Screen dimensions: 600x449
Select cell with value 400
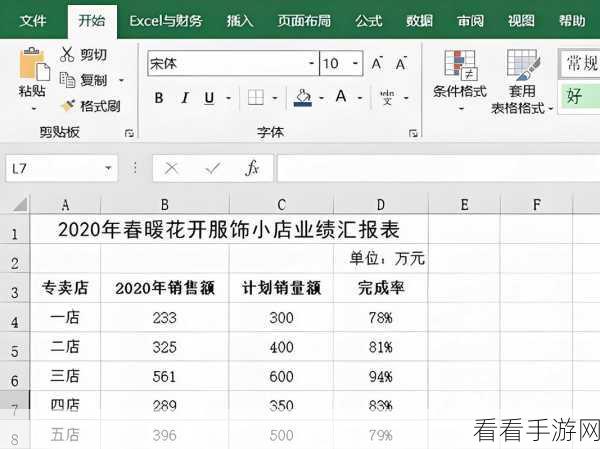pos(281,347)
